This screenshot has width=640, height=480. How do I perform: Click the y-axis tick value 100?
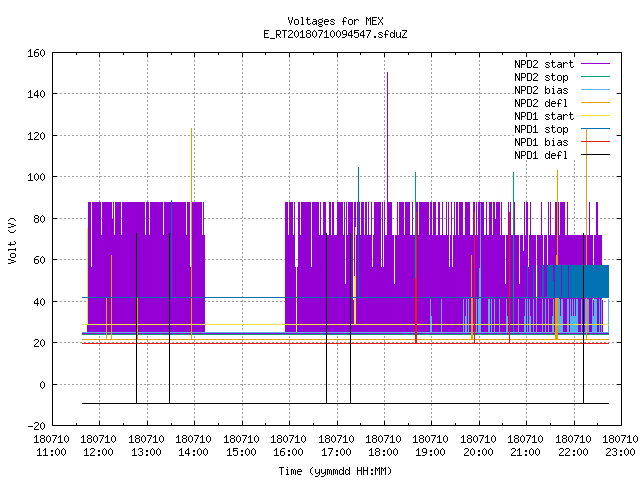(36, 177)
